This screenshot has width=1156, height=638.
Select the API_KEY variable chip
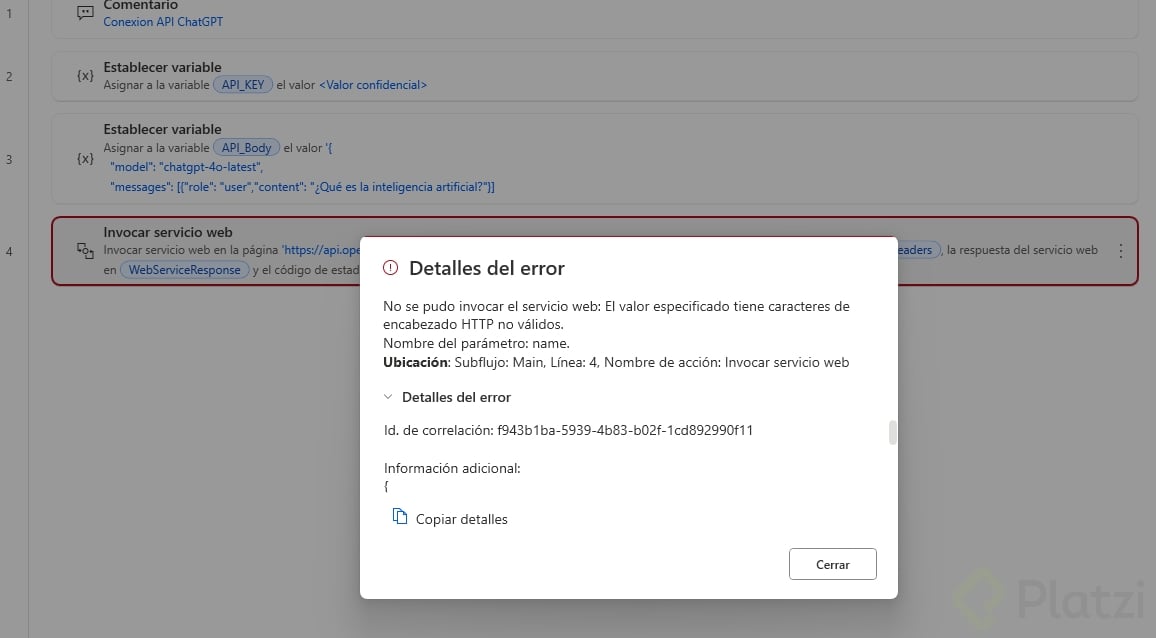[x=243, y=85]
